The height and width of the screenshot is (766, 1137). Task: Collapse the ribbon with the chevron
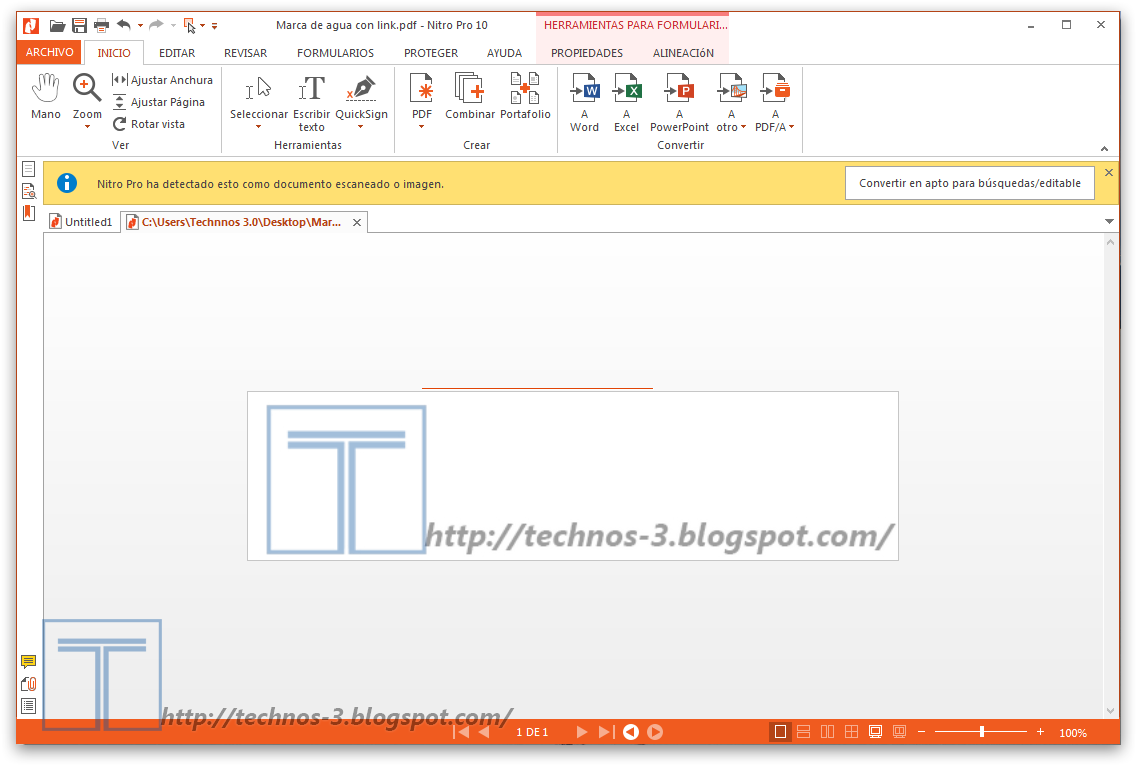coord(1104,148)
